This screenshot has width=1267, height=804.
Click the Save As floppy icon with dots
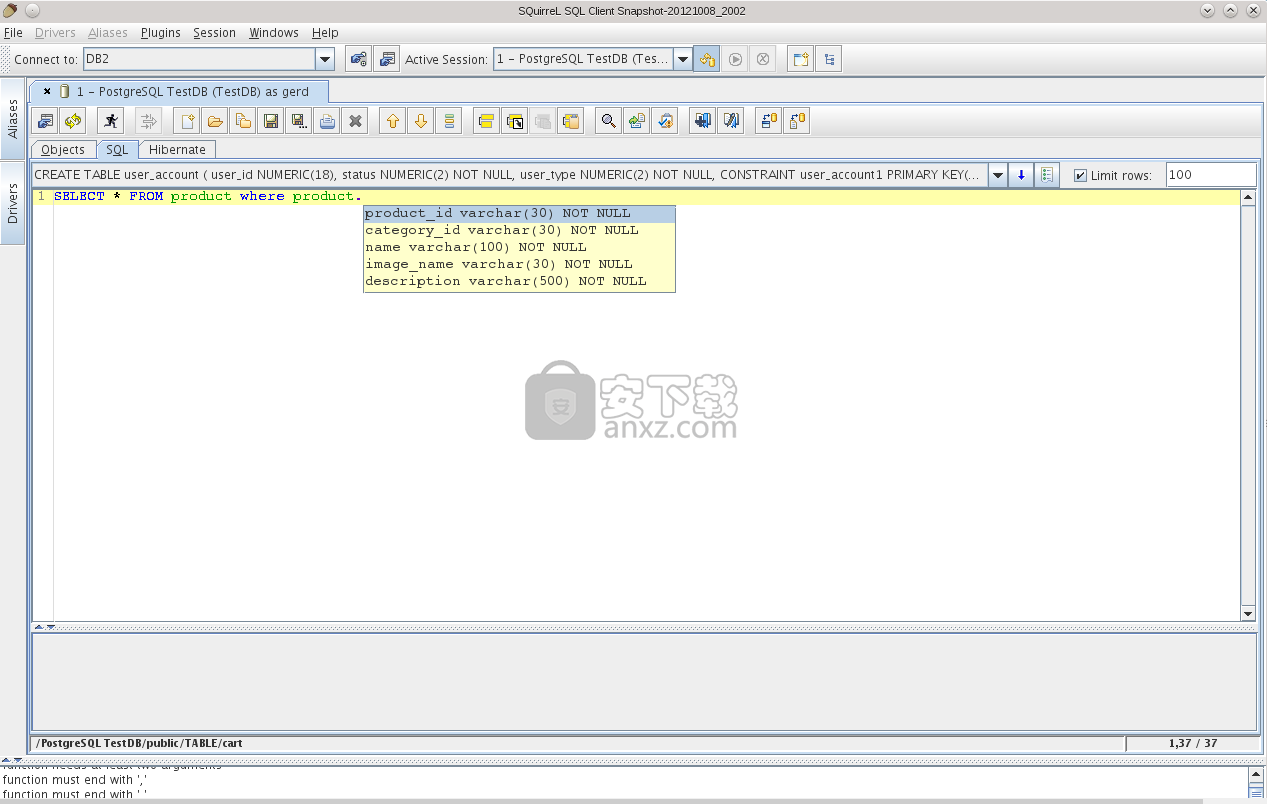tap(298, 121)
